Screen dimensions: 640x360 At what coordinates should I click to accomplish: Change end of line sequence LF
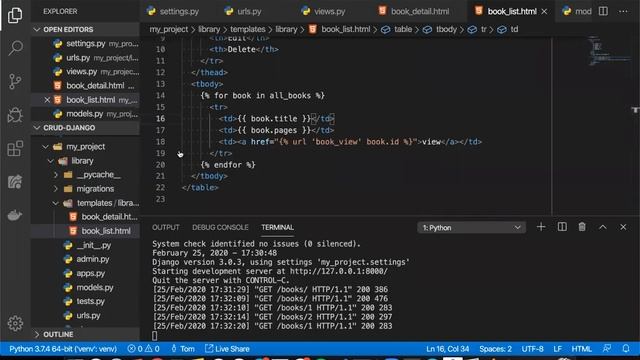[x=557, y=349]
